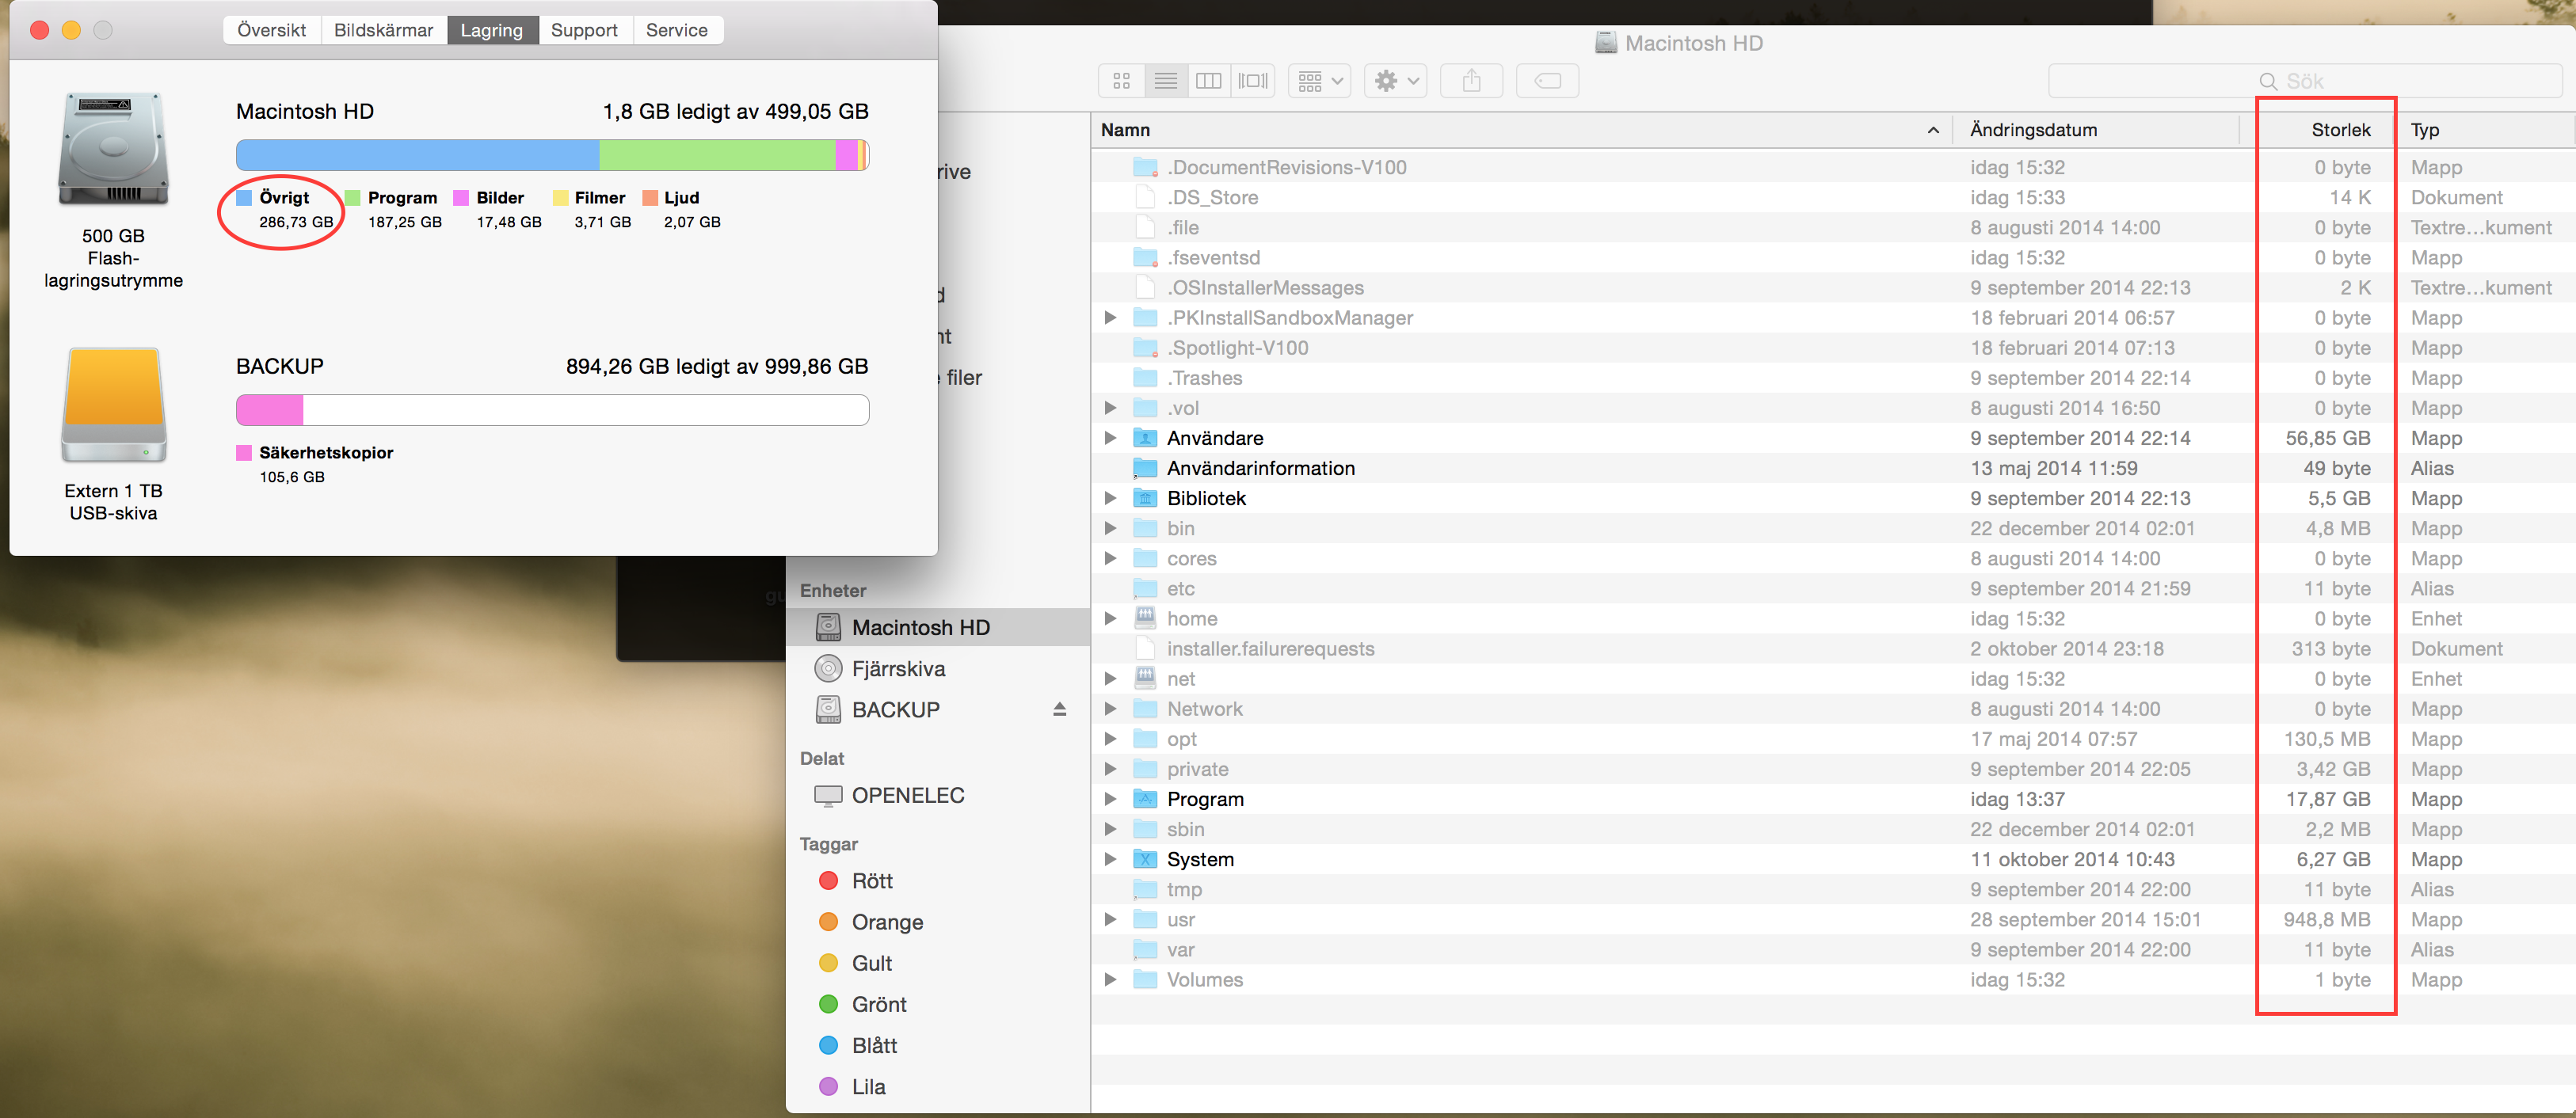Select the System folder icon
The image size is (2576, 1118).
point(1145,859)
